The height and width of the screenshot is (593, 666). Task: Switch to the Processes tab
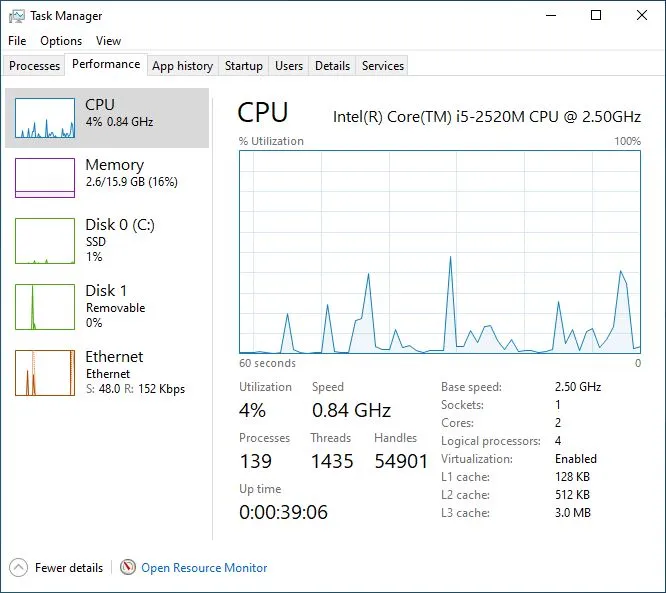click(x=34, y=66)
